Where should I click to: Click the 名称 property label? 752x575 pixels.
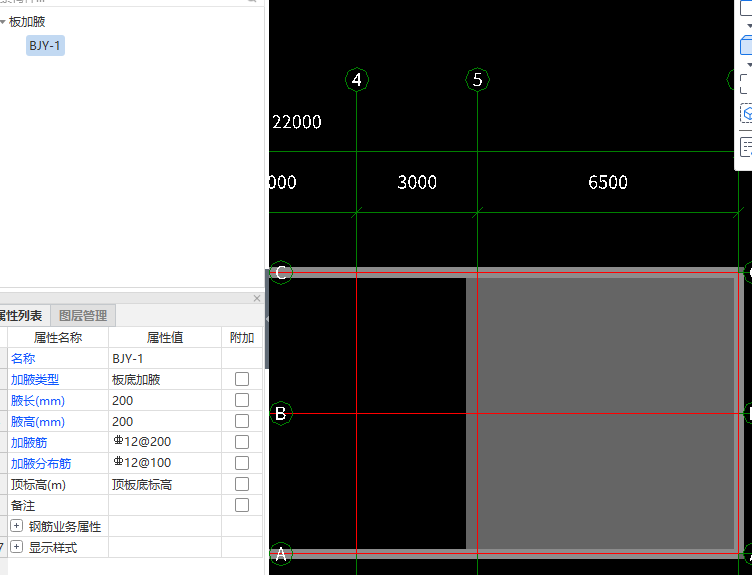tap(23, 358)
